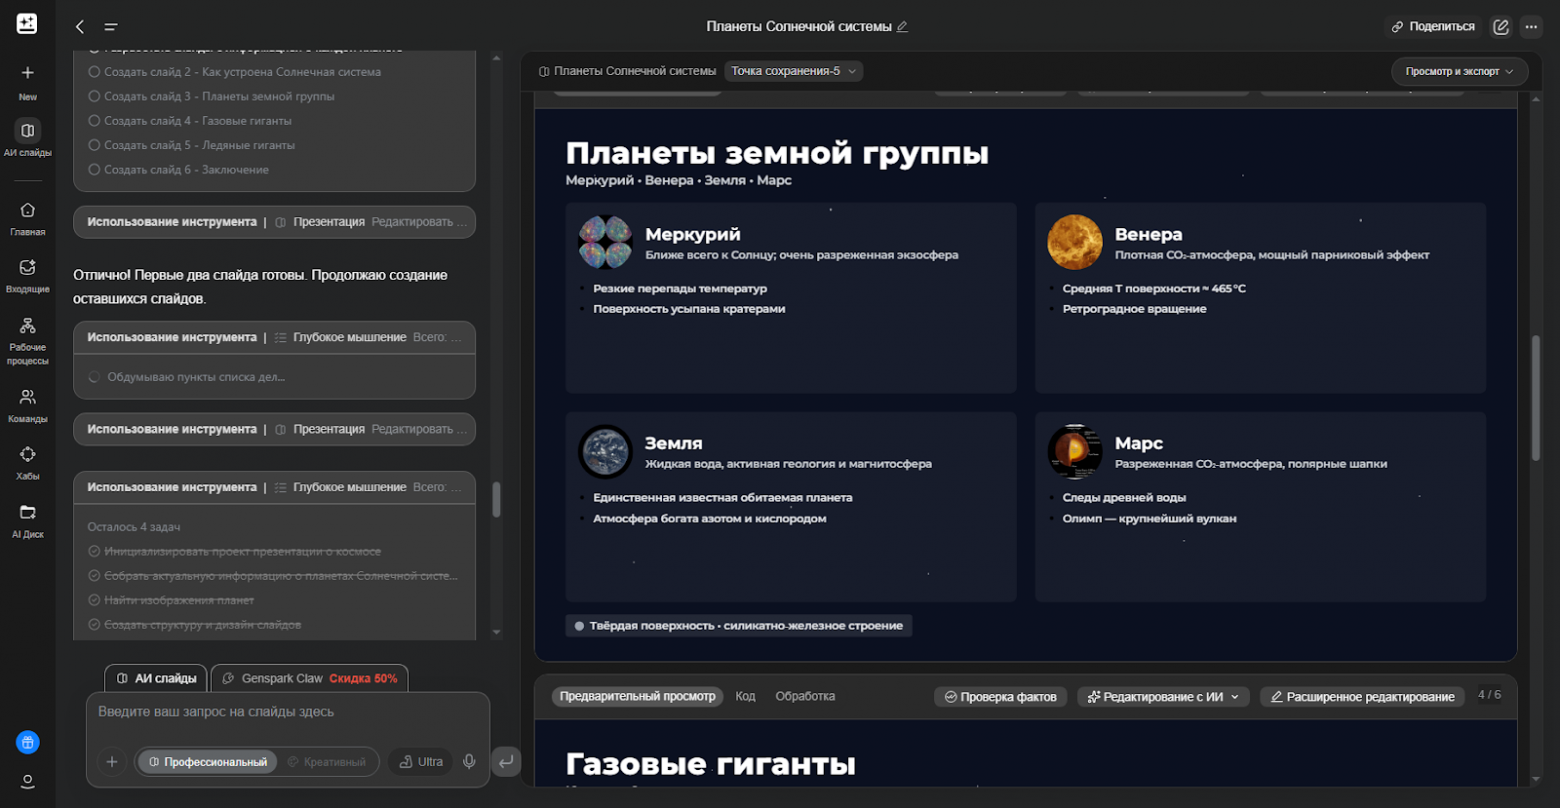Run Проверка фактов on the slides
Image resolution: width=1560 pixels, height=808 pixels.
(x=999, y=697)
